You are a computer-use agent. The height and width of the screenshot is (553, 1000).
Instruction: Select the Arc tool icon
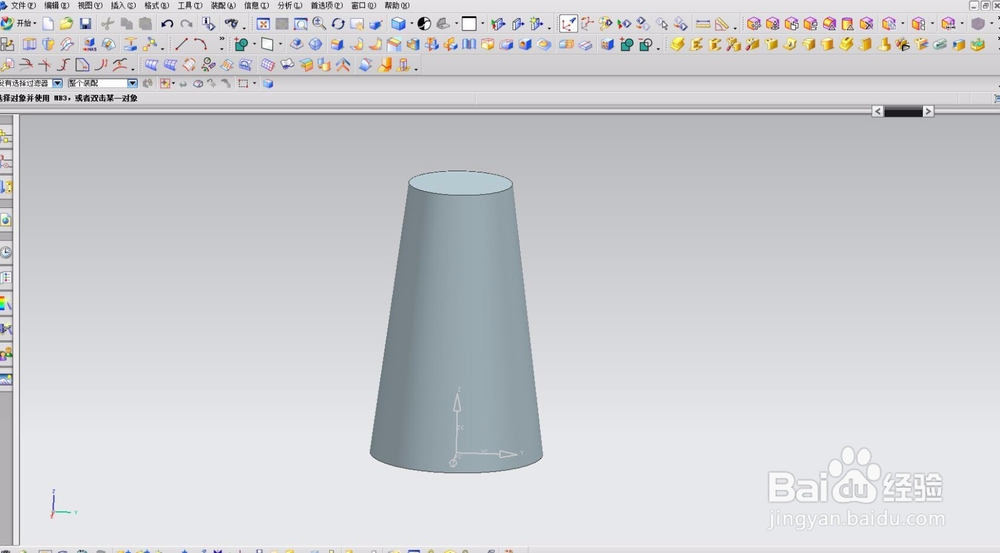click(x=200, y=44)
